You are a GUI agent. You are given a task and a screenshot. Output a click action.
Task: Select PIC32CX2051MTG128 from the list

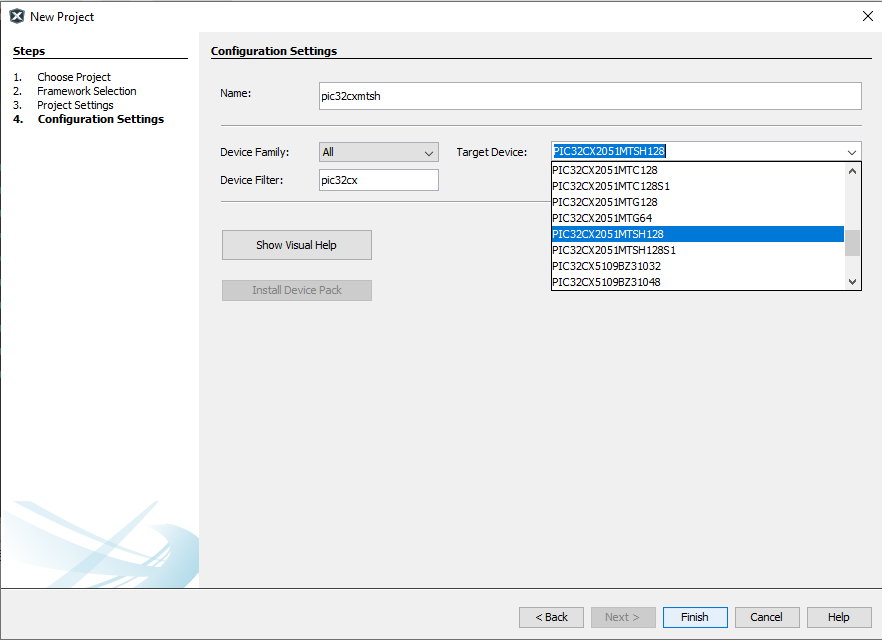[698, 202]
